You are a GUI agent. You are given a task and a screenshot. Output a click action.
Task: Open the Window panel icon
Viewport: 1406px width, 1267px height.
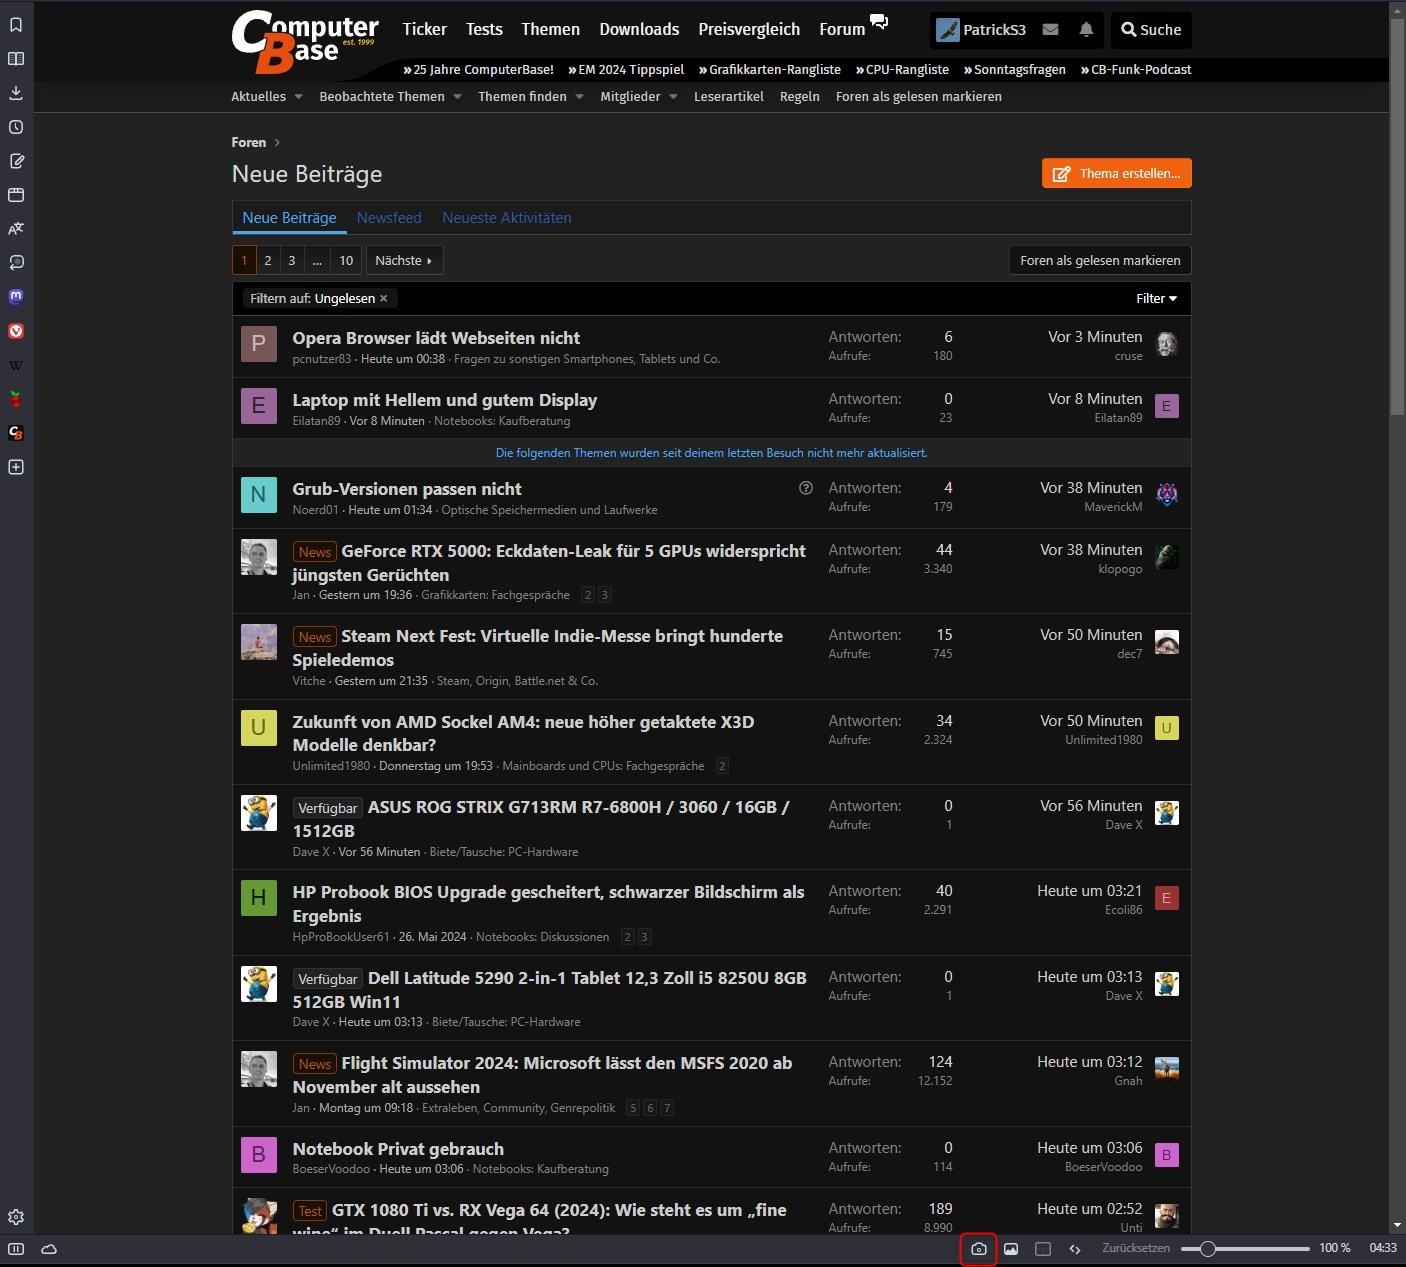(x=16, y=195)
